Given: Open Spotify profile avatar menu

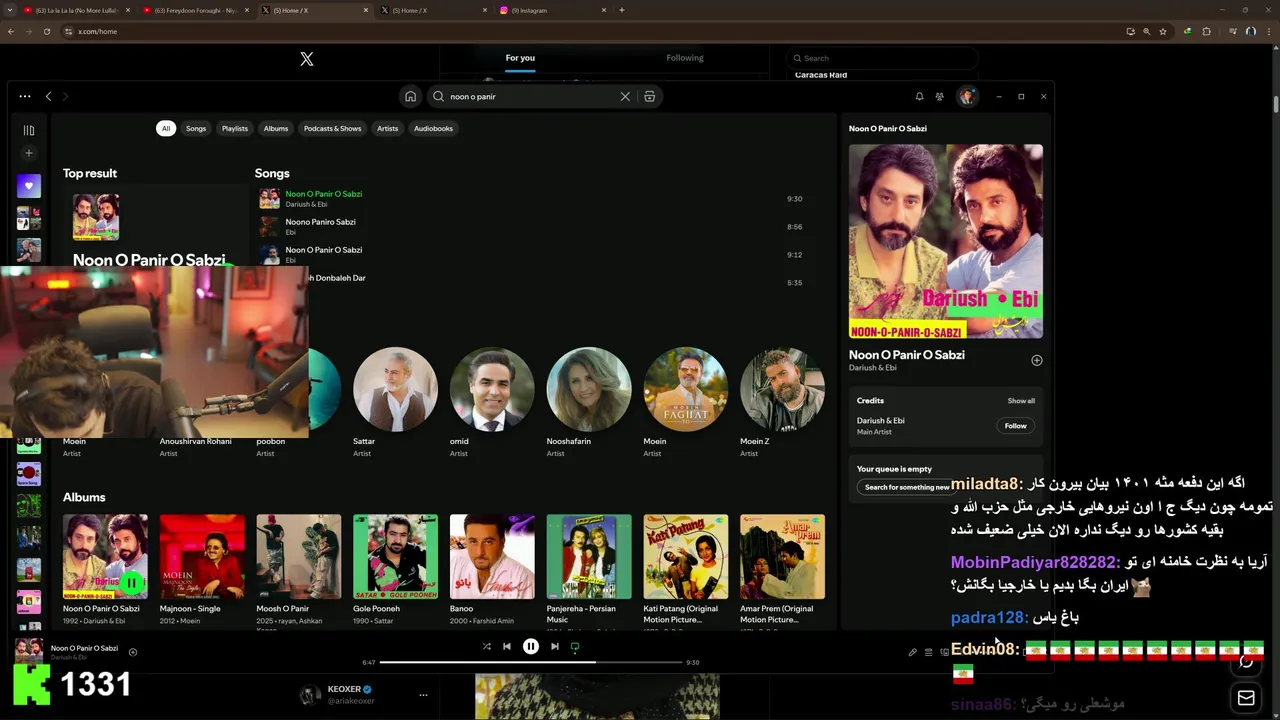Looking at the screenshot, I should click(x=966, y=97).
